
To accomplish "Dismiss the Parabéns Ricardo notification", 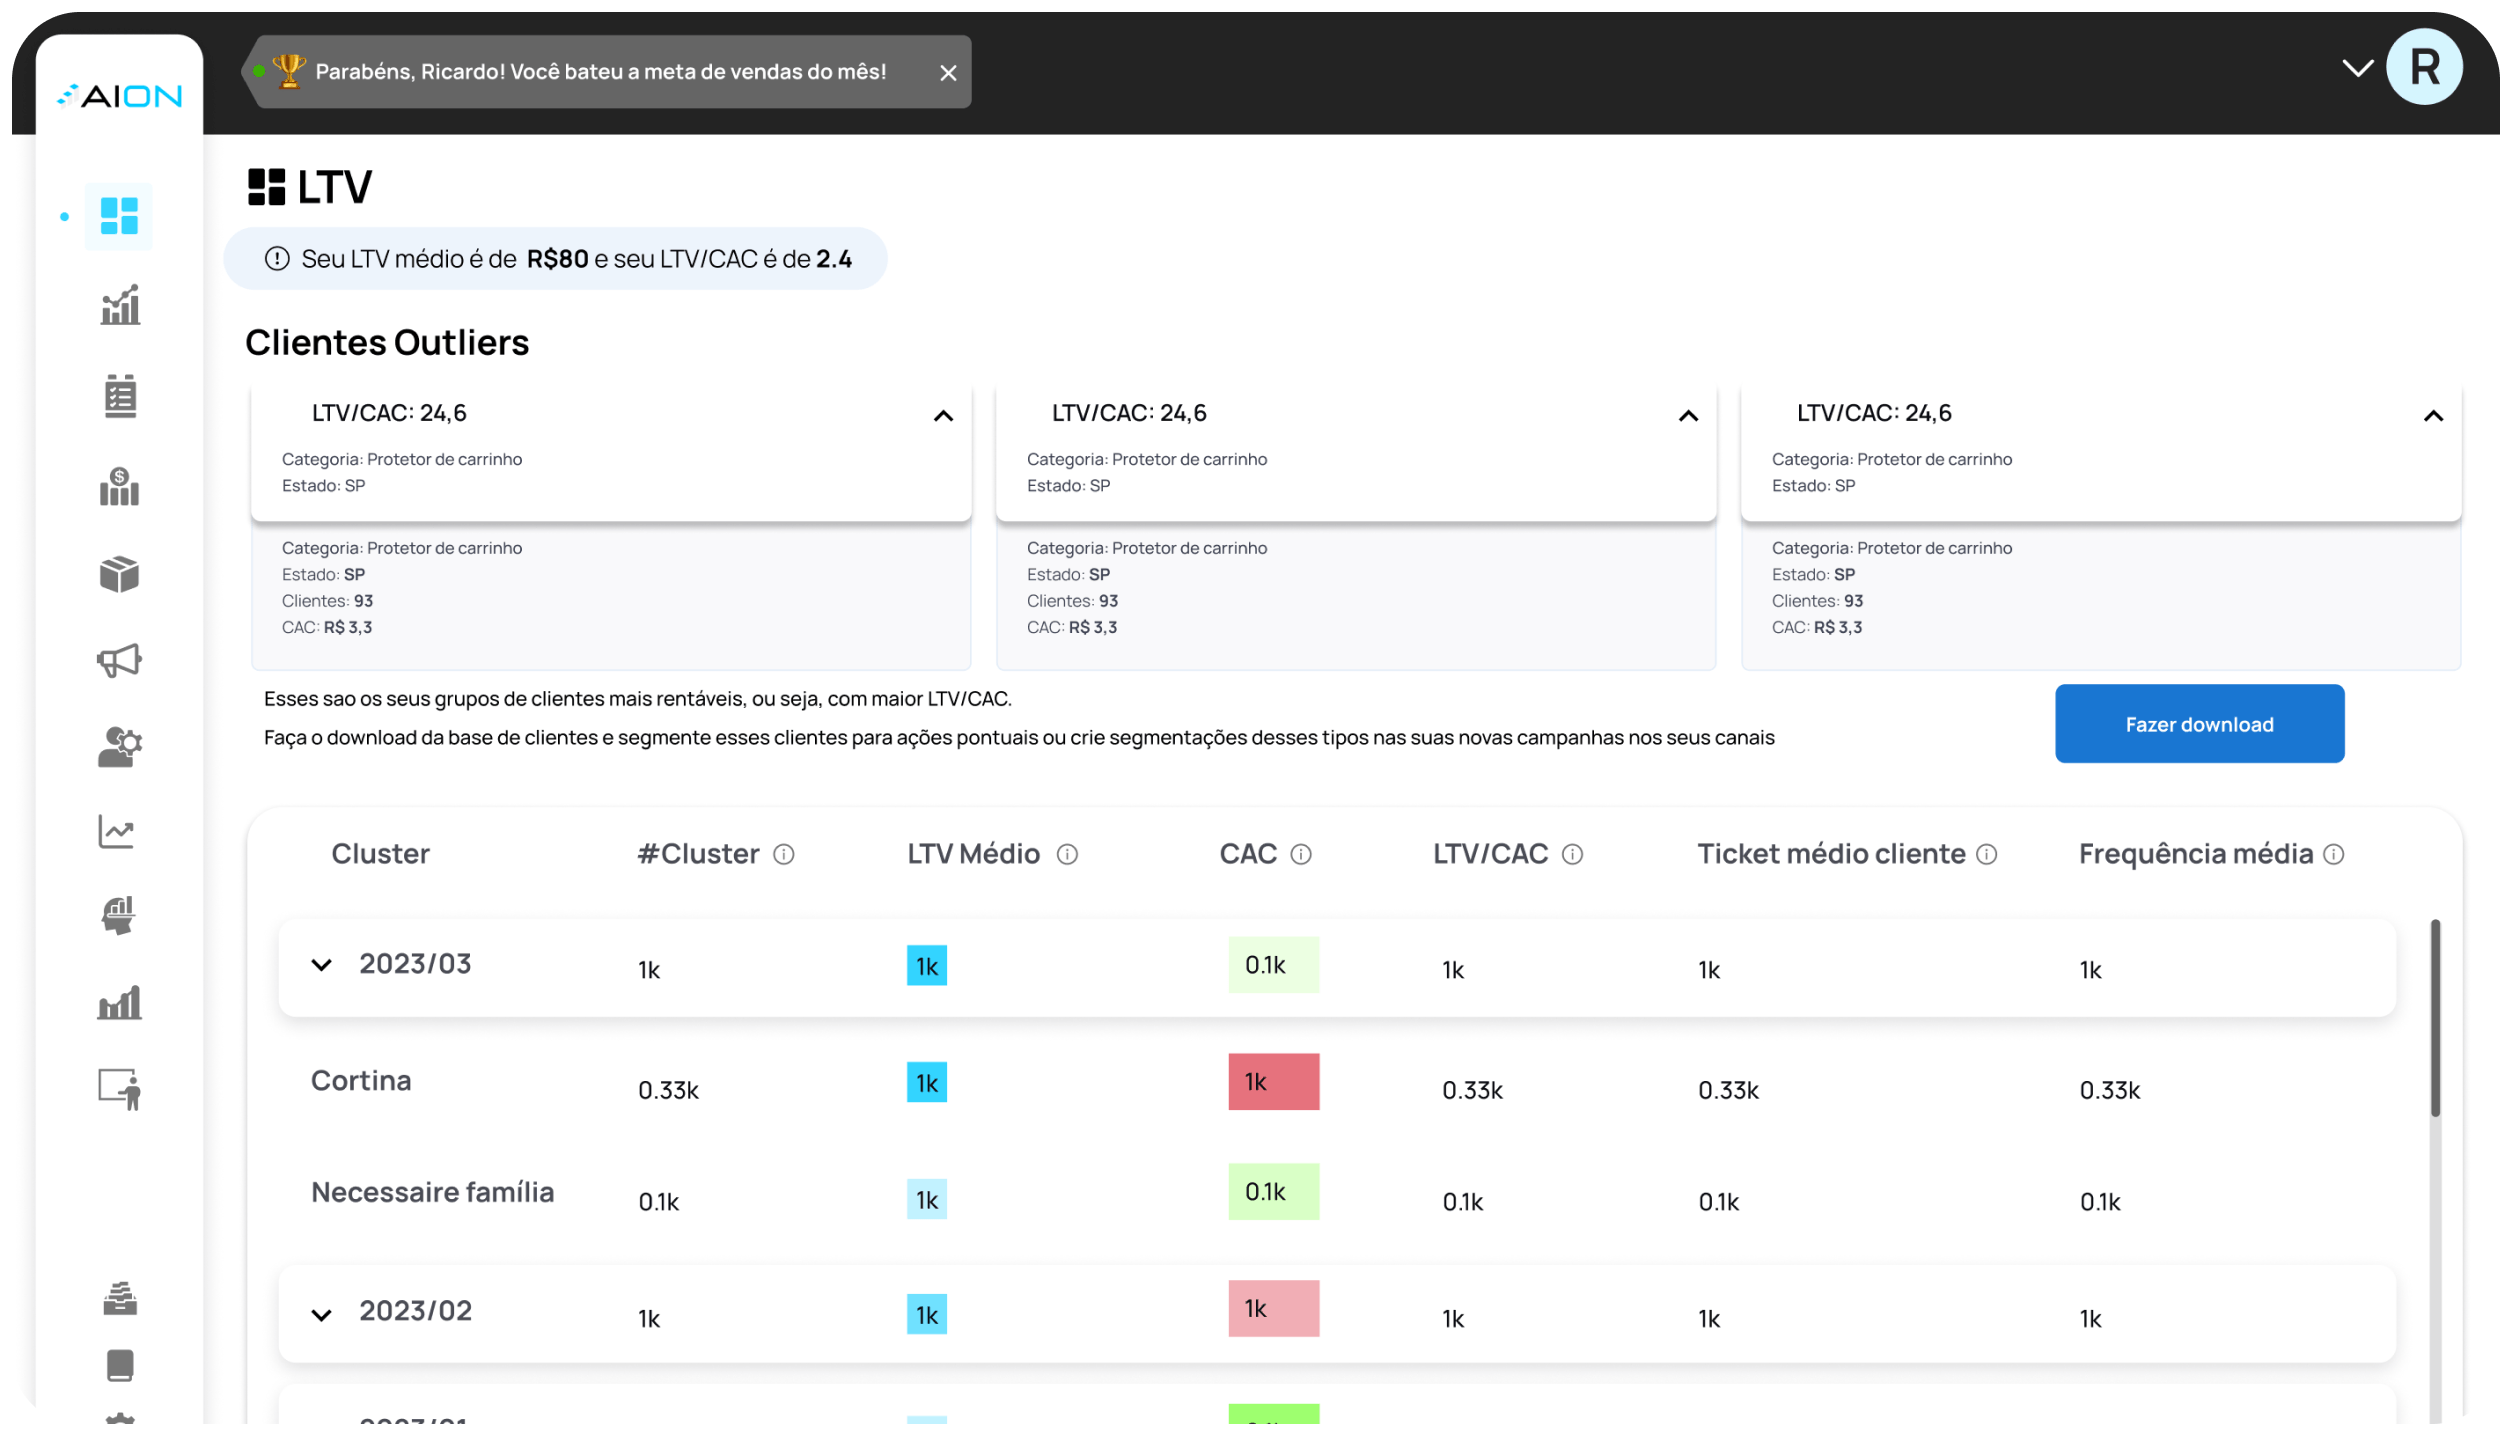I will coord(948,73).
